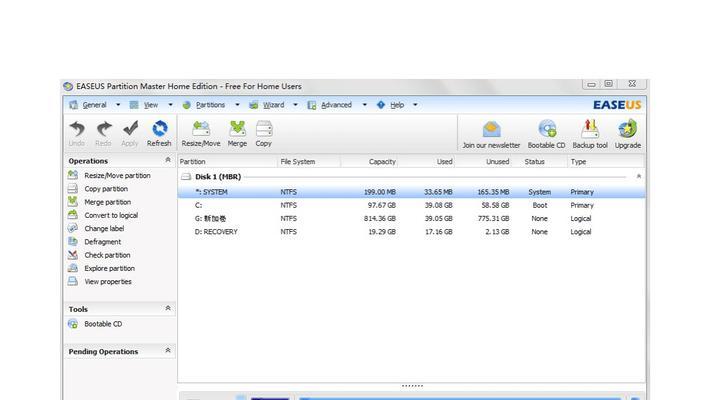Collapse the Disk 1 (MBR) group
707x400 pixels.
coord(638,176)
